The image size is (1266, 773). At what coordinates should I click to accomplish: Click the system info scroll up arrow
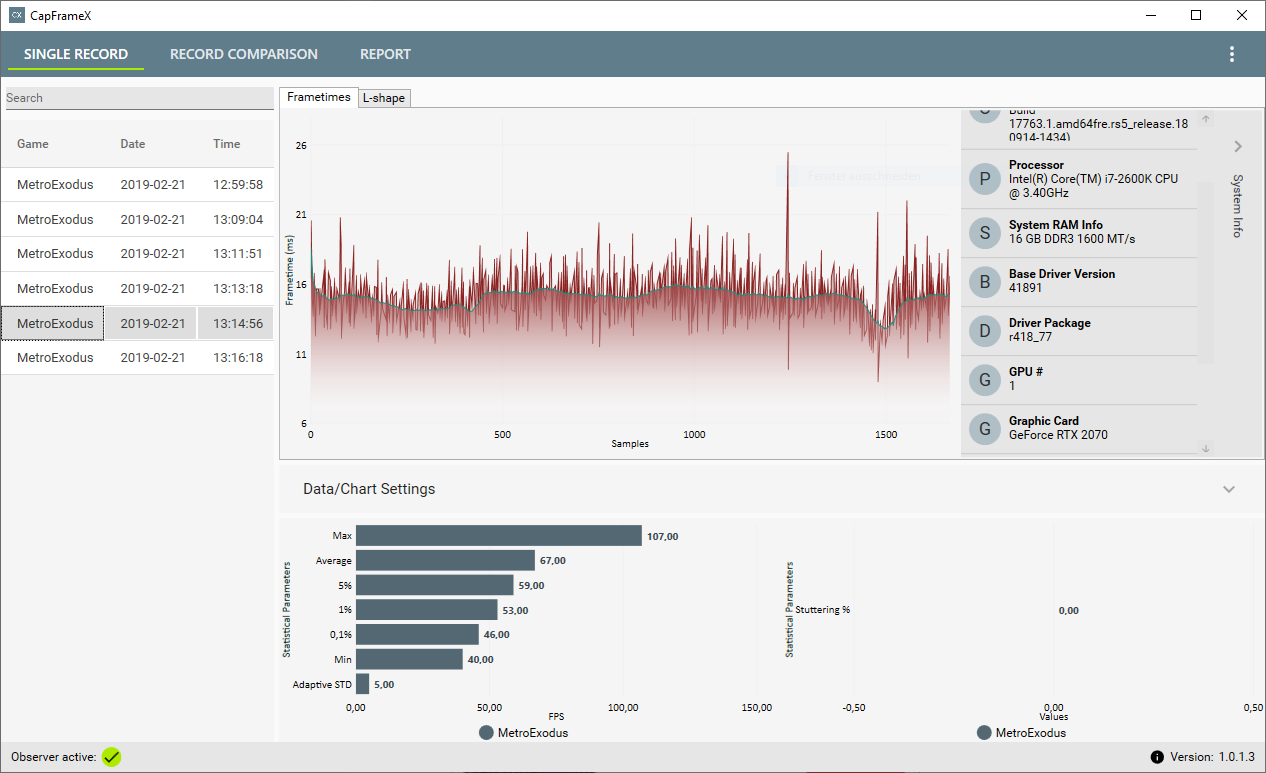click(x=1205, y=119)
